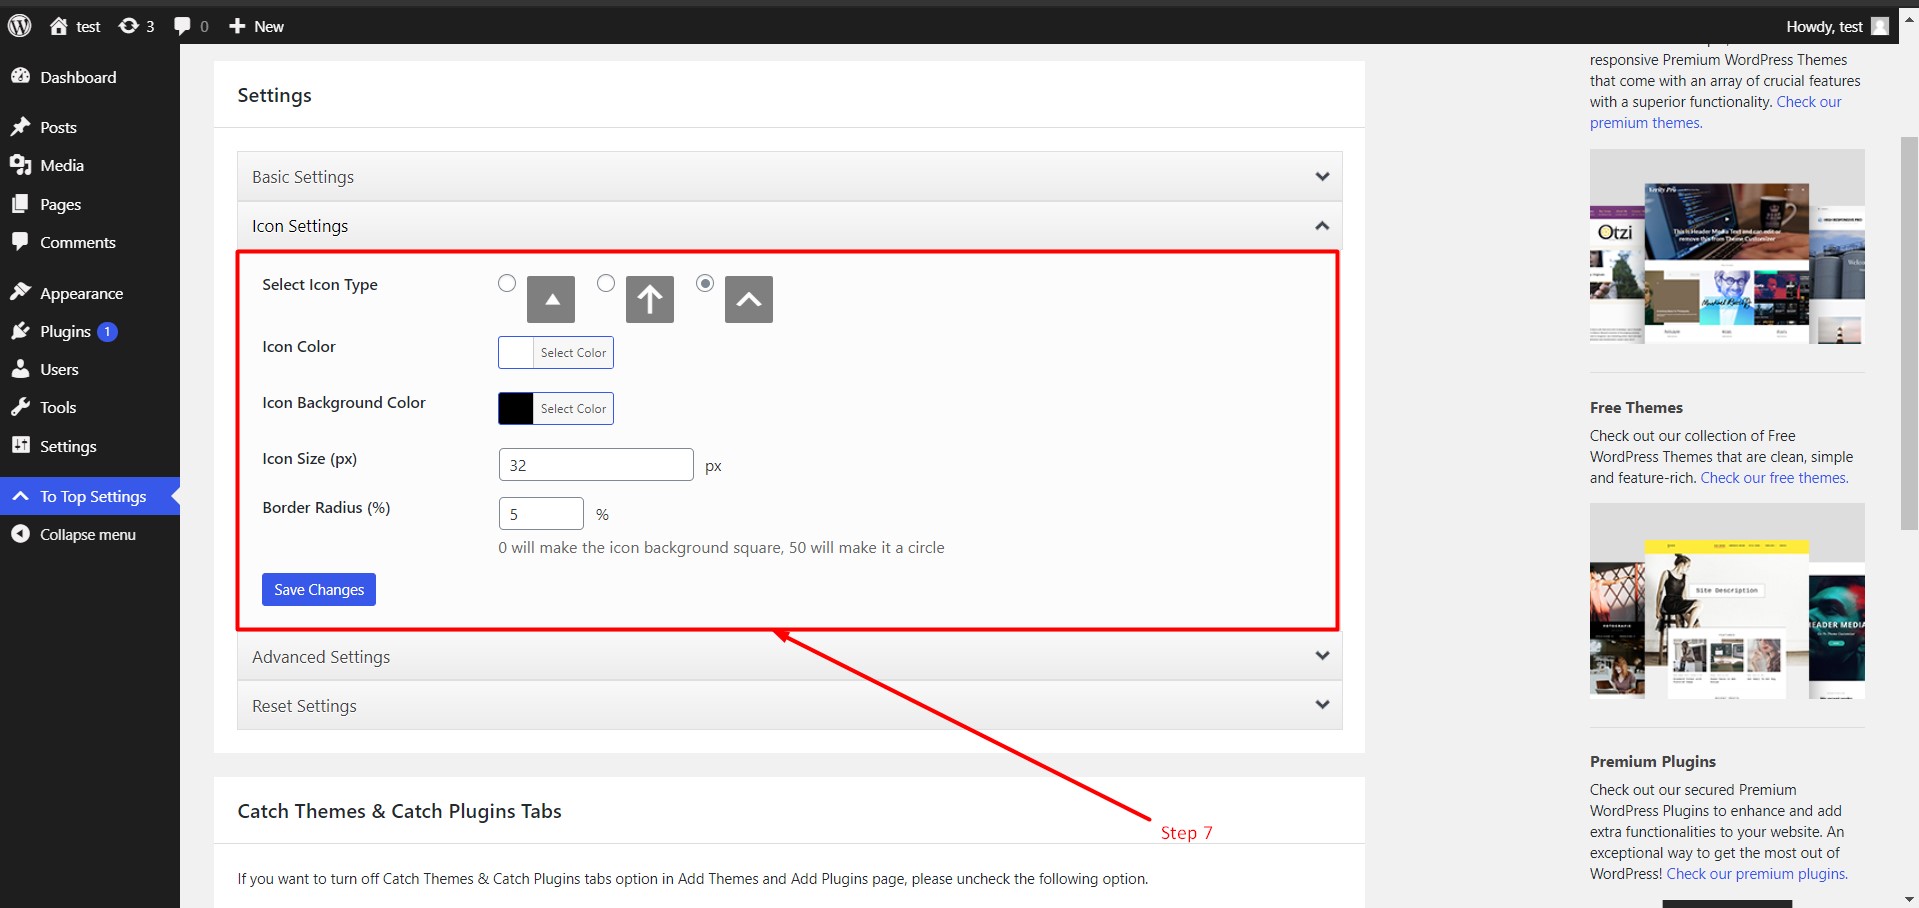Image resolution: width=1919 pixels, height=908 pixels.
Task: Select the solid triangle icon type radio
Action: coord(507,284)
